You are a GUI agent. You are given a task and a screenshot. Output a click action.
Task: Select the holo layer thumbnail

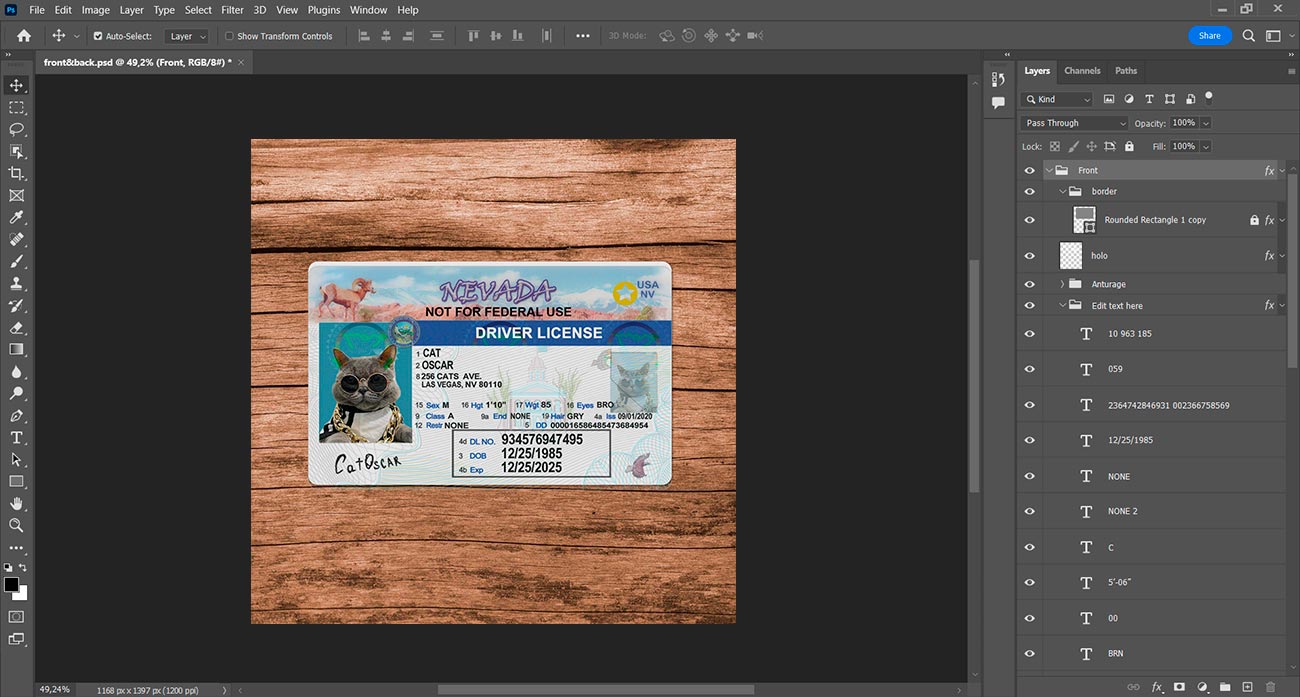click(x=1071, y=256)
